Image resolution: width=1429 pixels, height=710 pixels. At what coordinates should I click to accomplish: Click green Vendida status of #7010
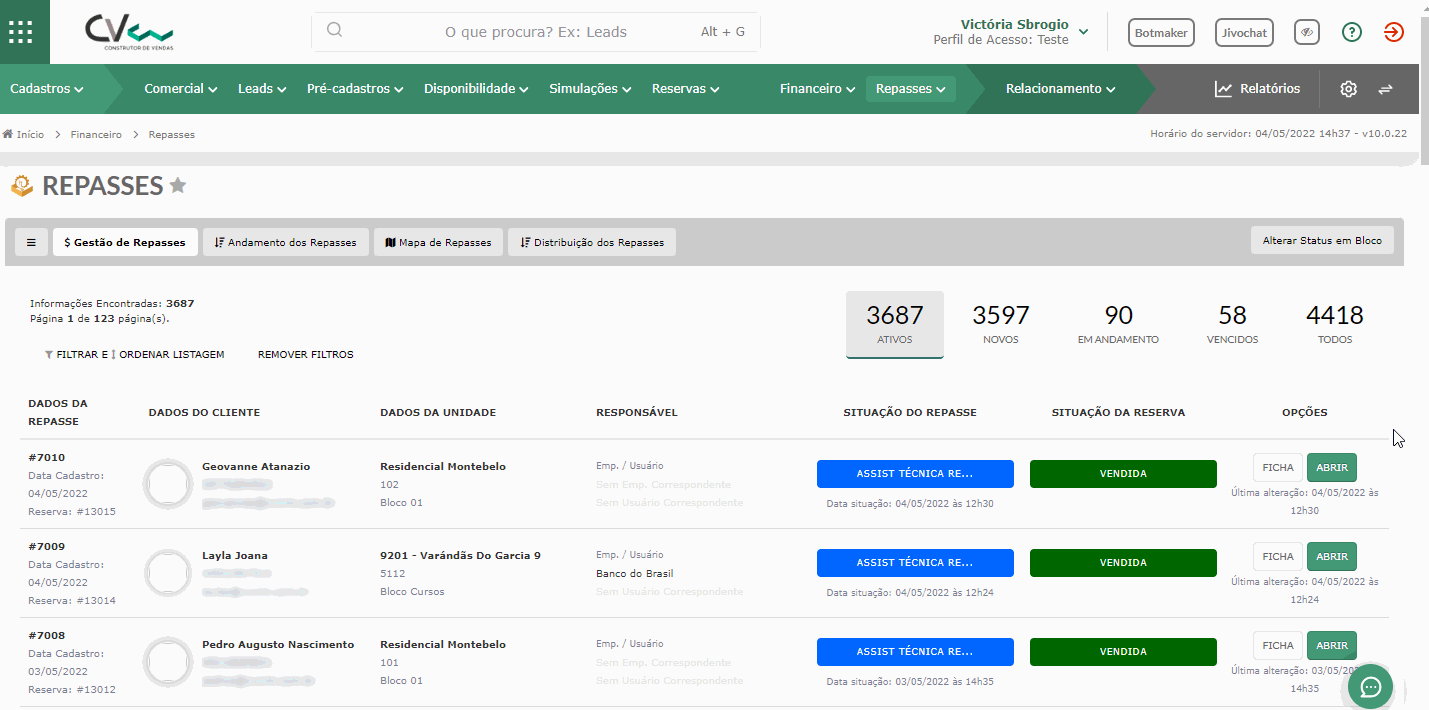(x=1123, y=474)
